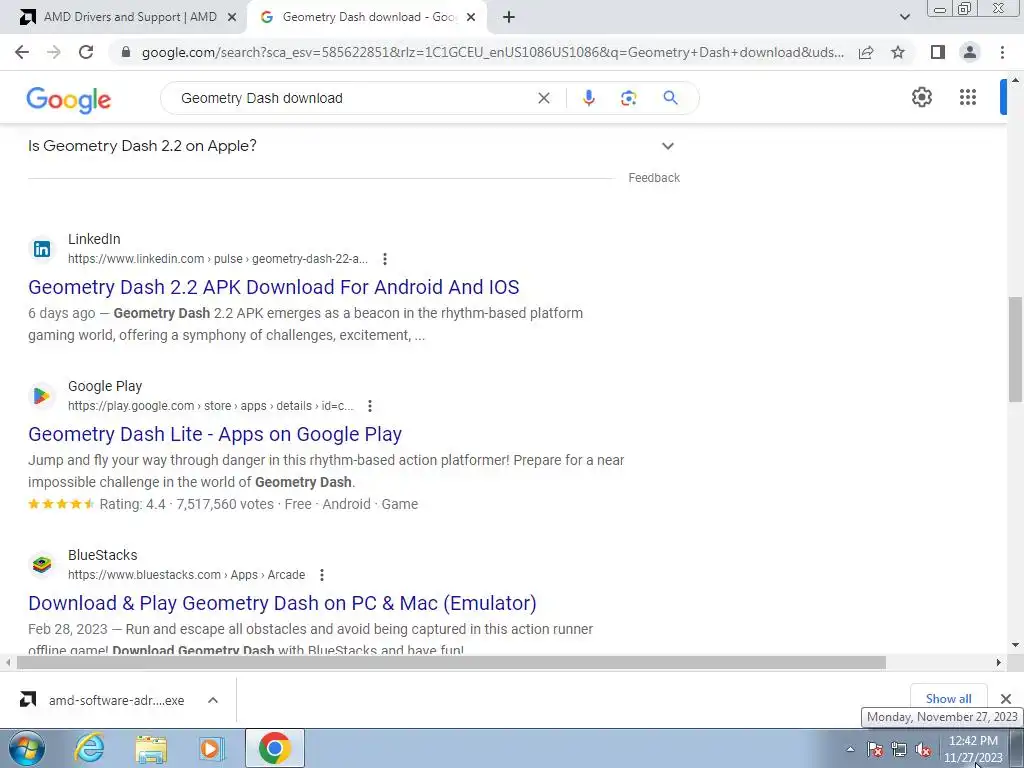Expand 'Is Geometry Dash 2.2 on Apple?' question
The width and height of the screenshot is (1024, 768).
[353, 146]
